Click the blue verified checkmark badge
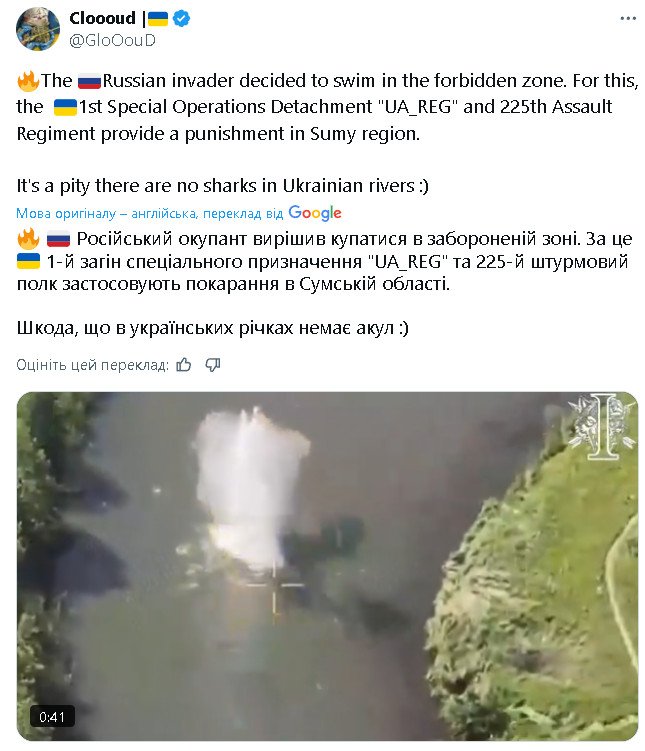The height and width of the screenshot is (751, 645). pos(181,19)
